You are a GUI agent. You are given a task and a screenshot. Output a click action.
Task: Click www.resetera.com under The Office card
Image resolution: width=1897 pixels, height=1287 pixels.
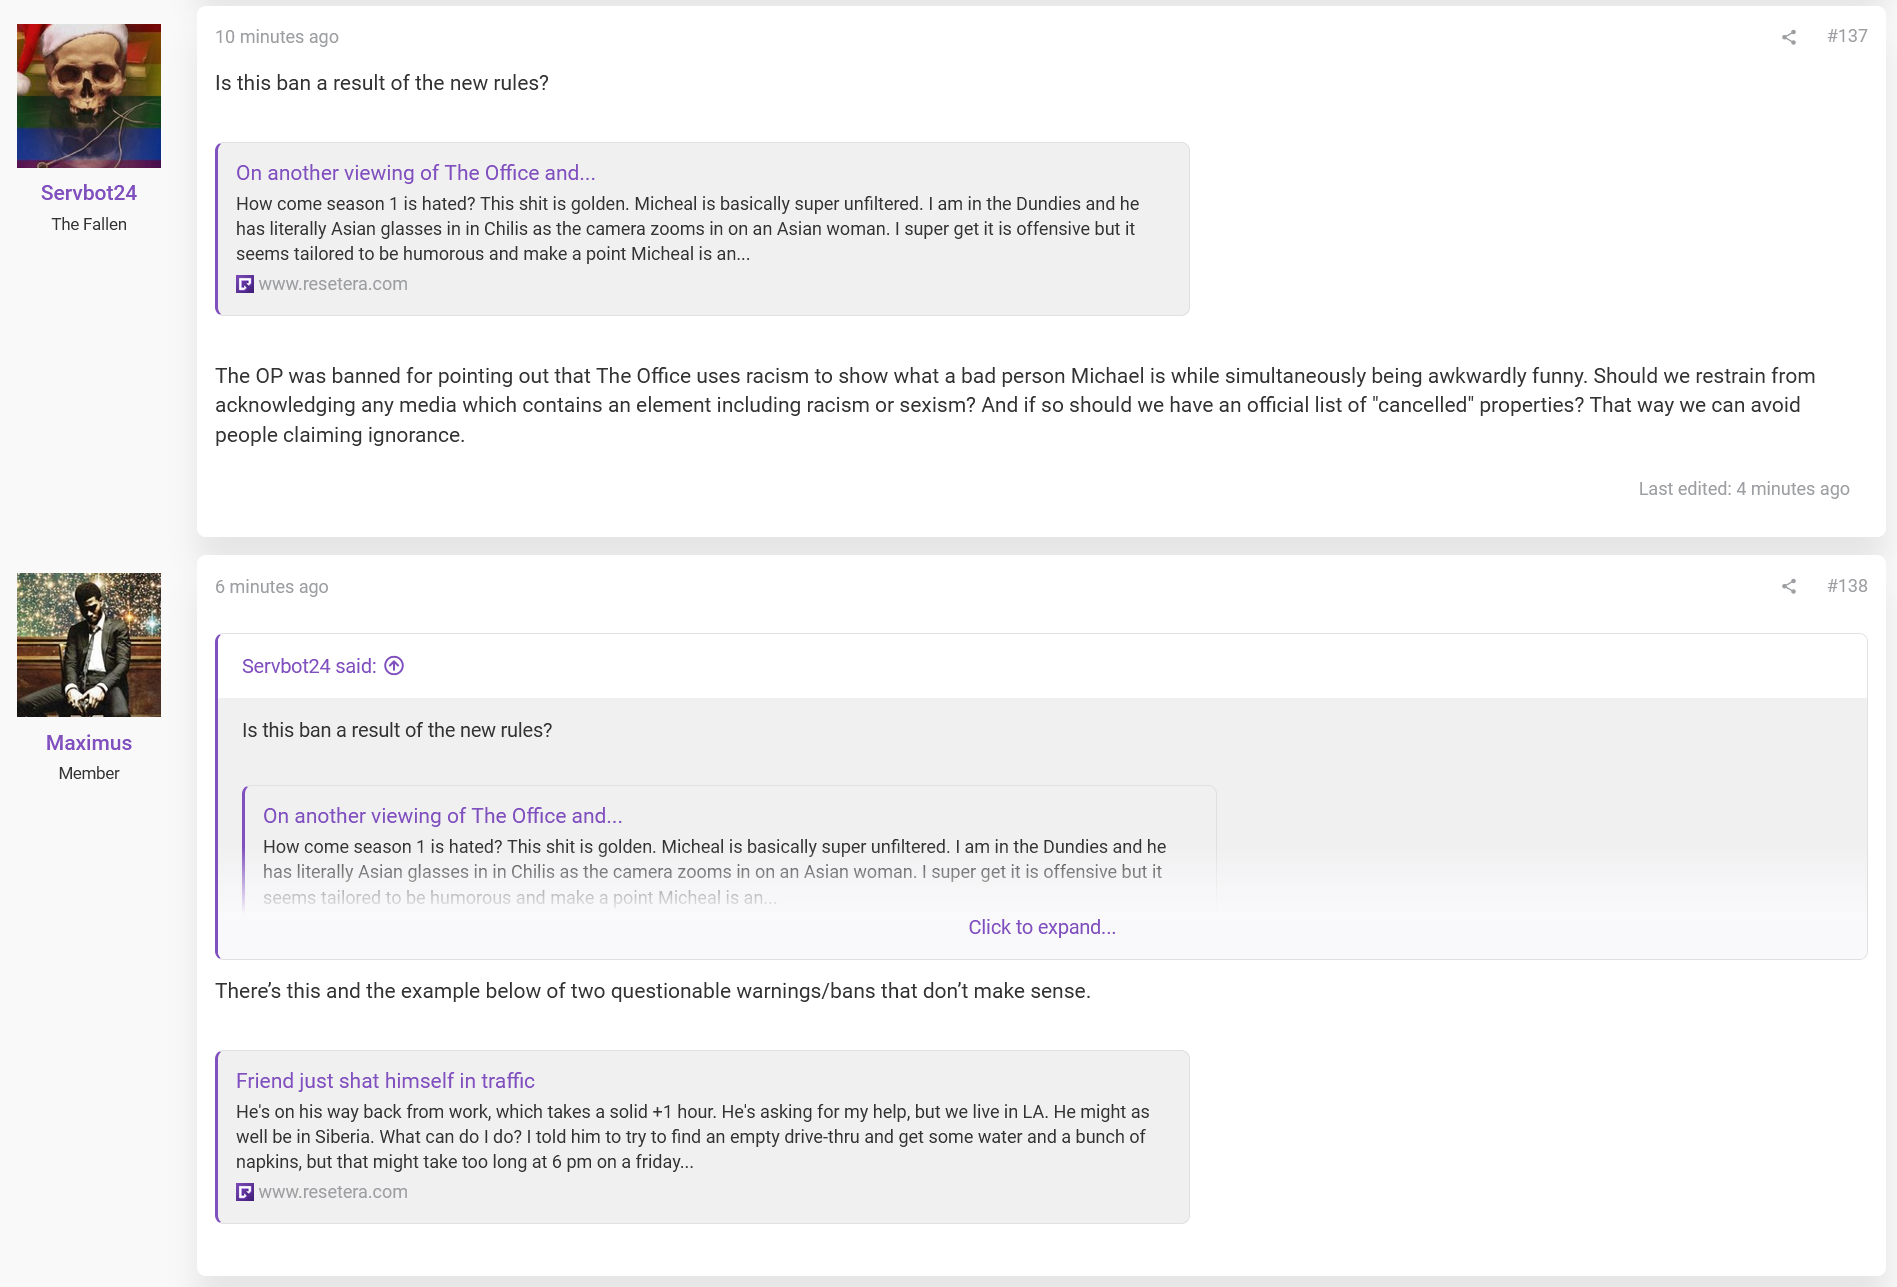click(x=333, y=284)
